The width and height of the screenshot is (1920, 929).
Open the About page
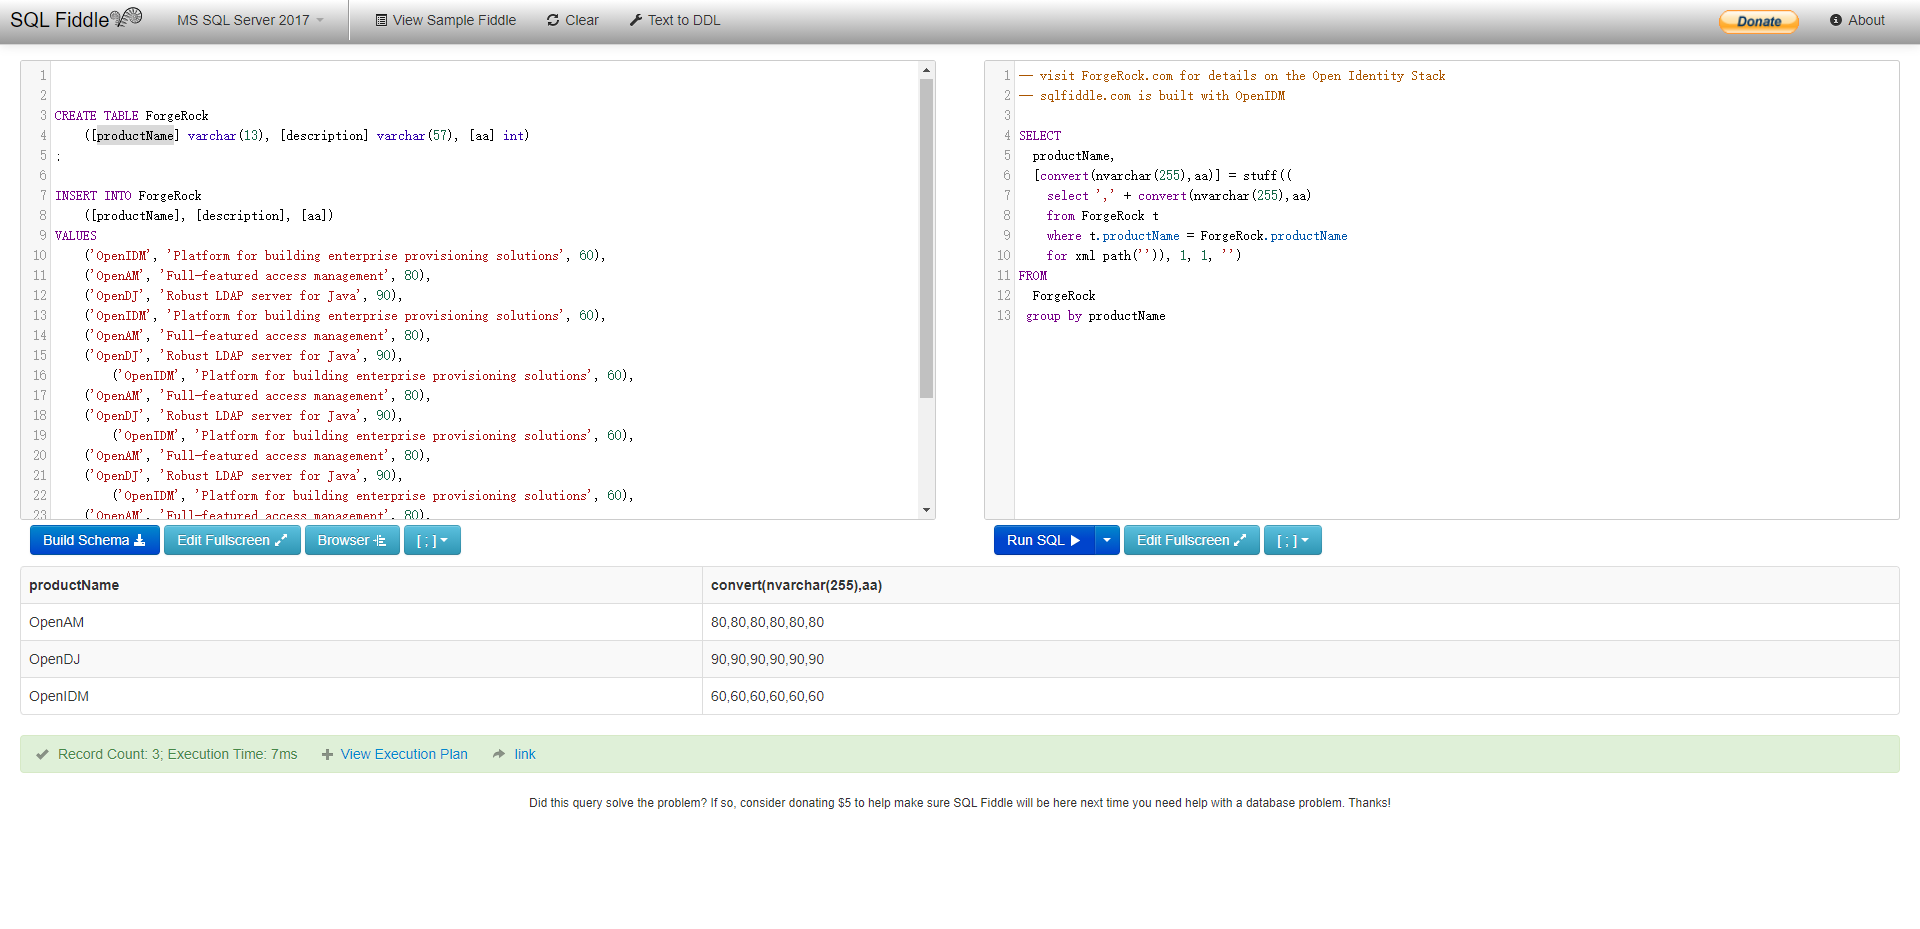[x=1858, y=20]
